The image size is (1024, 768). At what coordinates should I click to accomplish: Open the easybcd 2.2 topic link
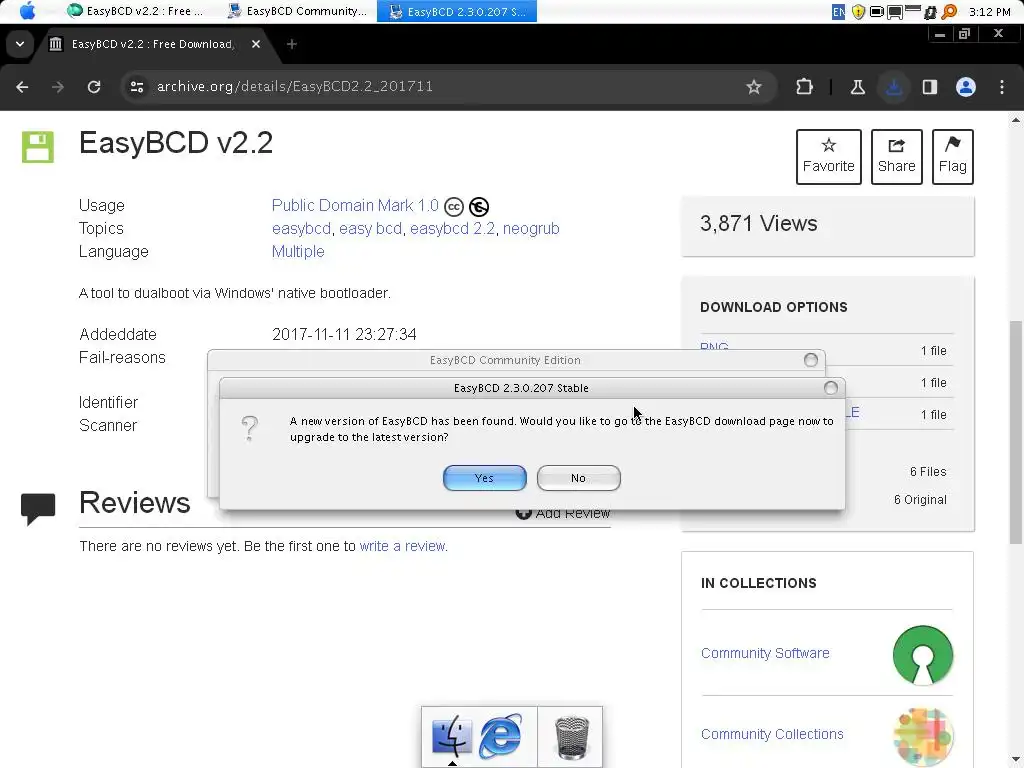(453, 229)
